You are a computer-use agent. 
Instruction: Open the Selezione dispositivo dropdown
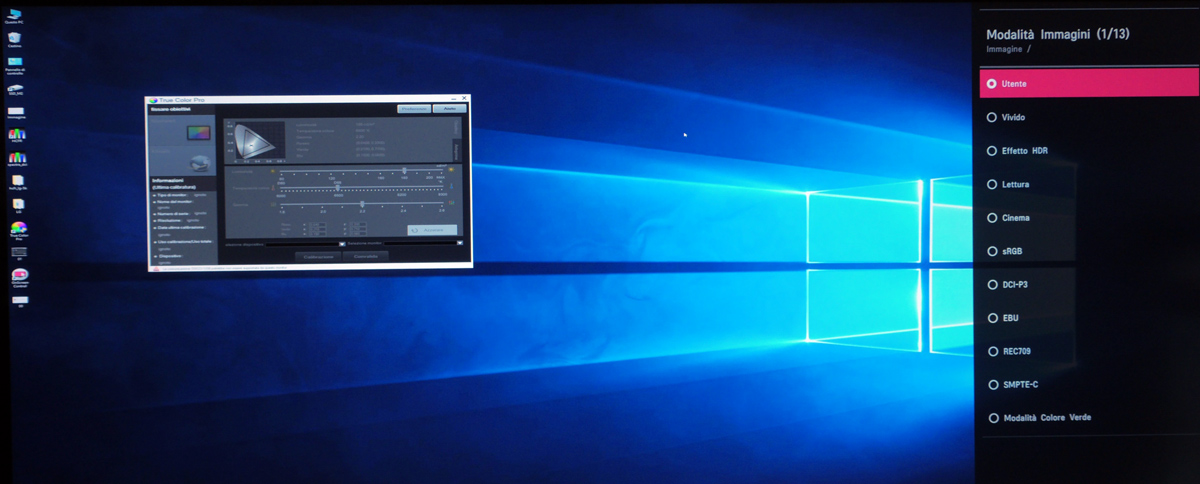point(306,244)
